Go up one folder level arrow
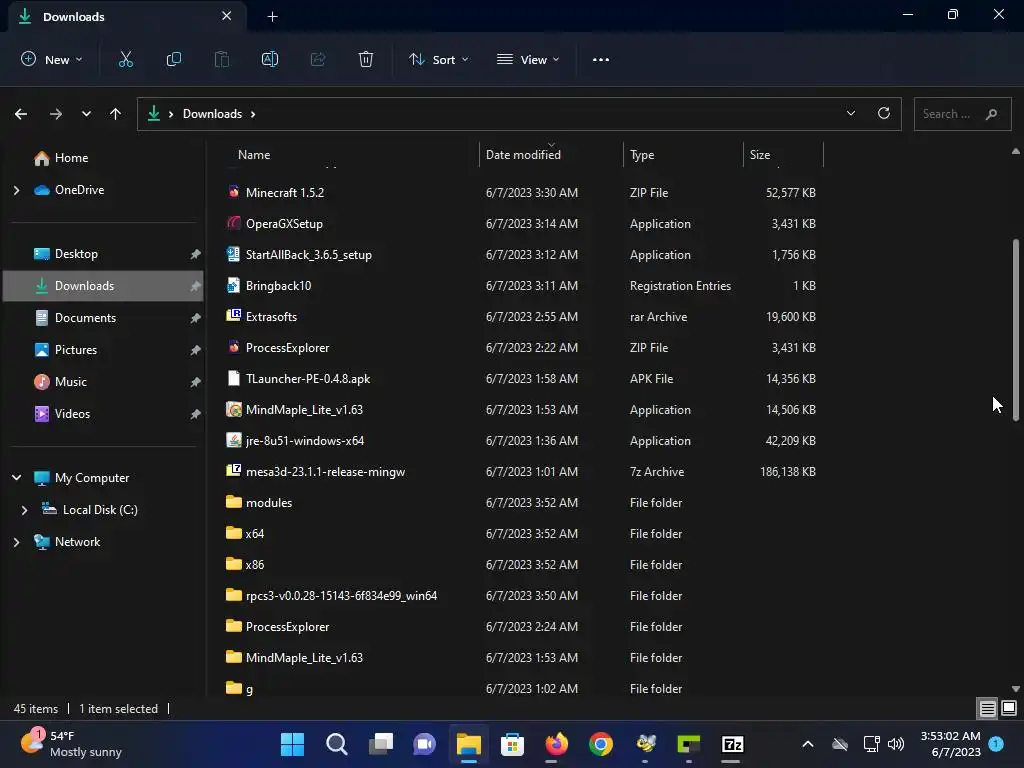This screenshot has height=768, width=1024. (x=116, y=114)
